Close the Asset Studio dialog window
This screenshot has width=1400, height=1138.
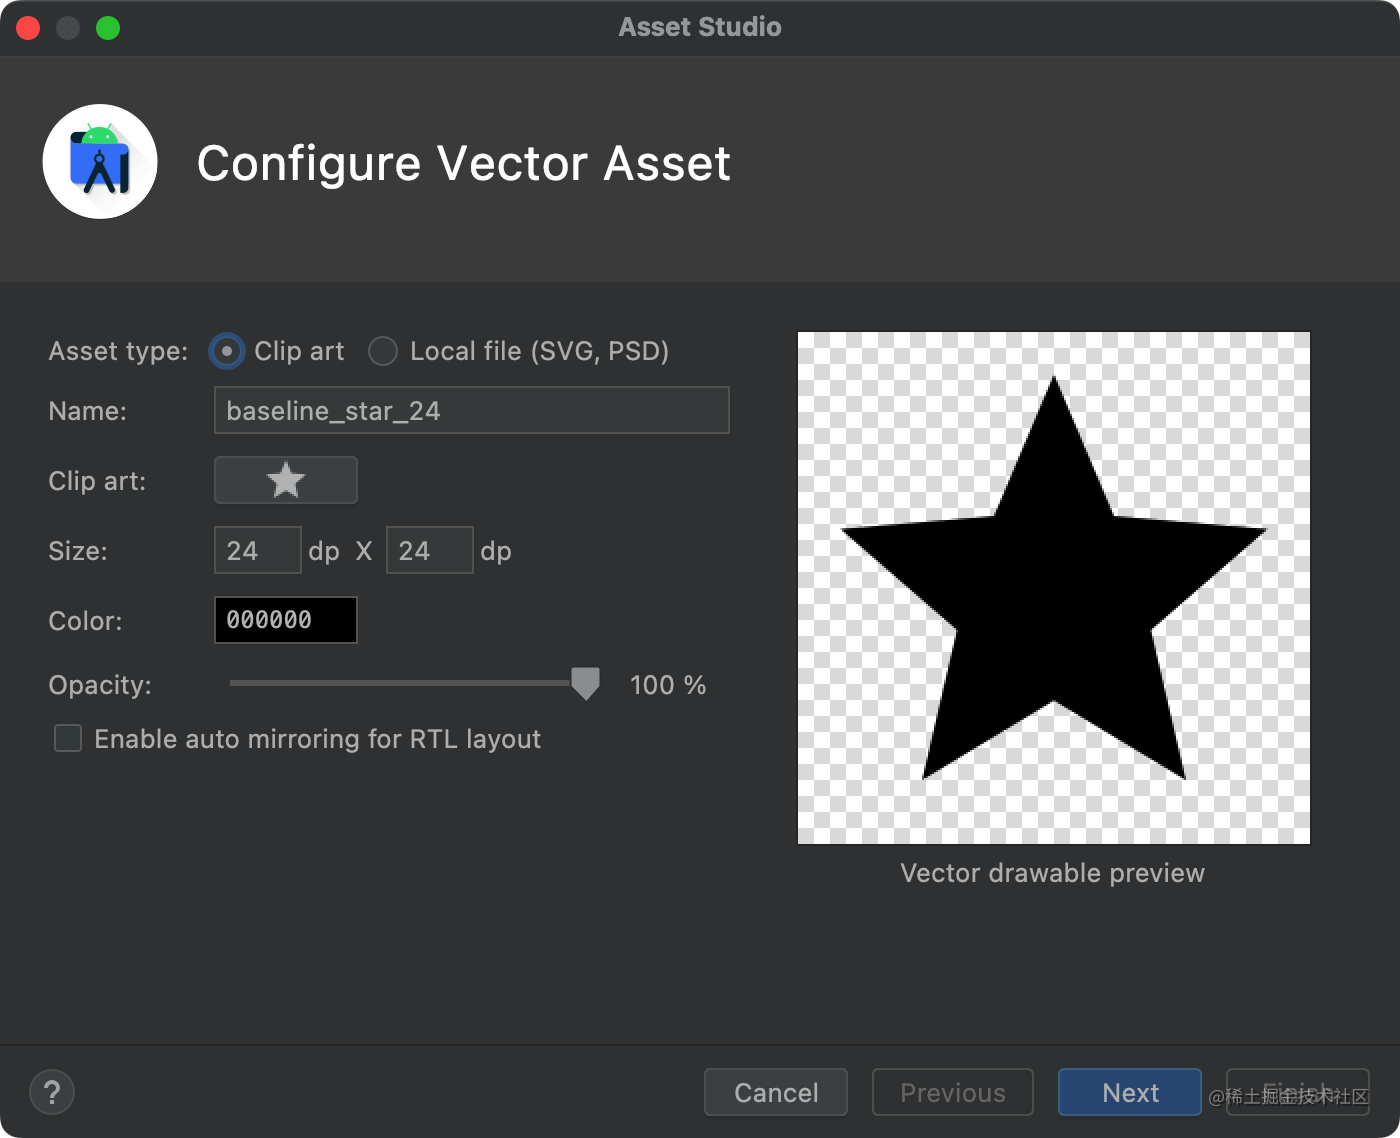pos(28,28)
